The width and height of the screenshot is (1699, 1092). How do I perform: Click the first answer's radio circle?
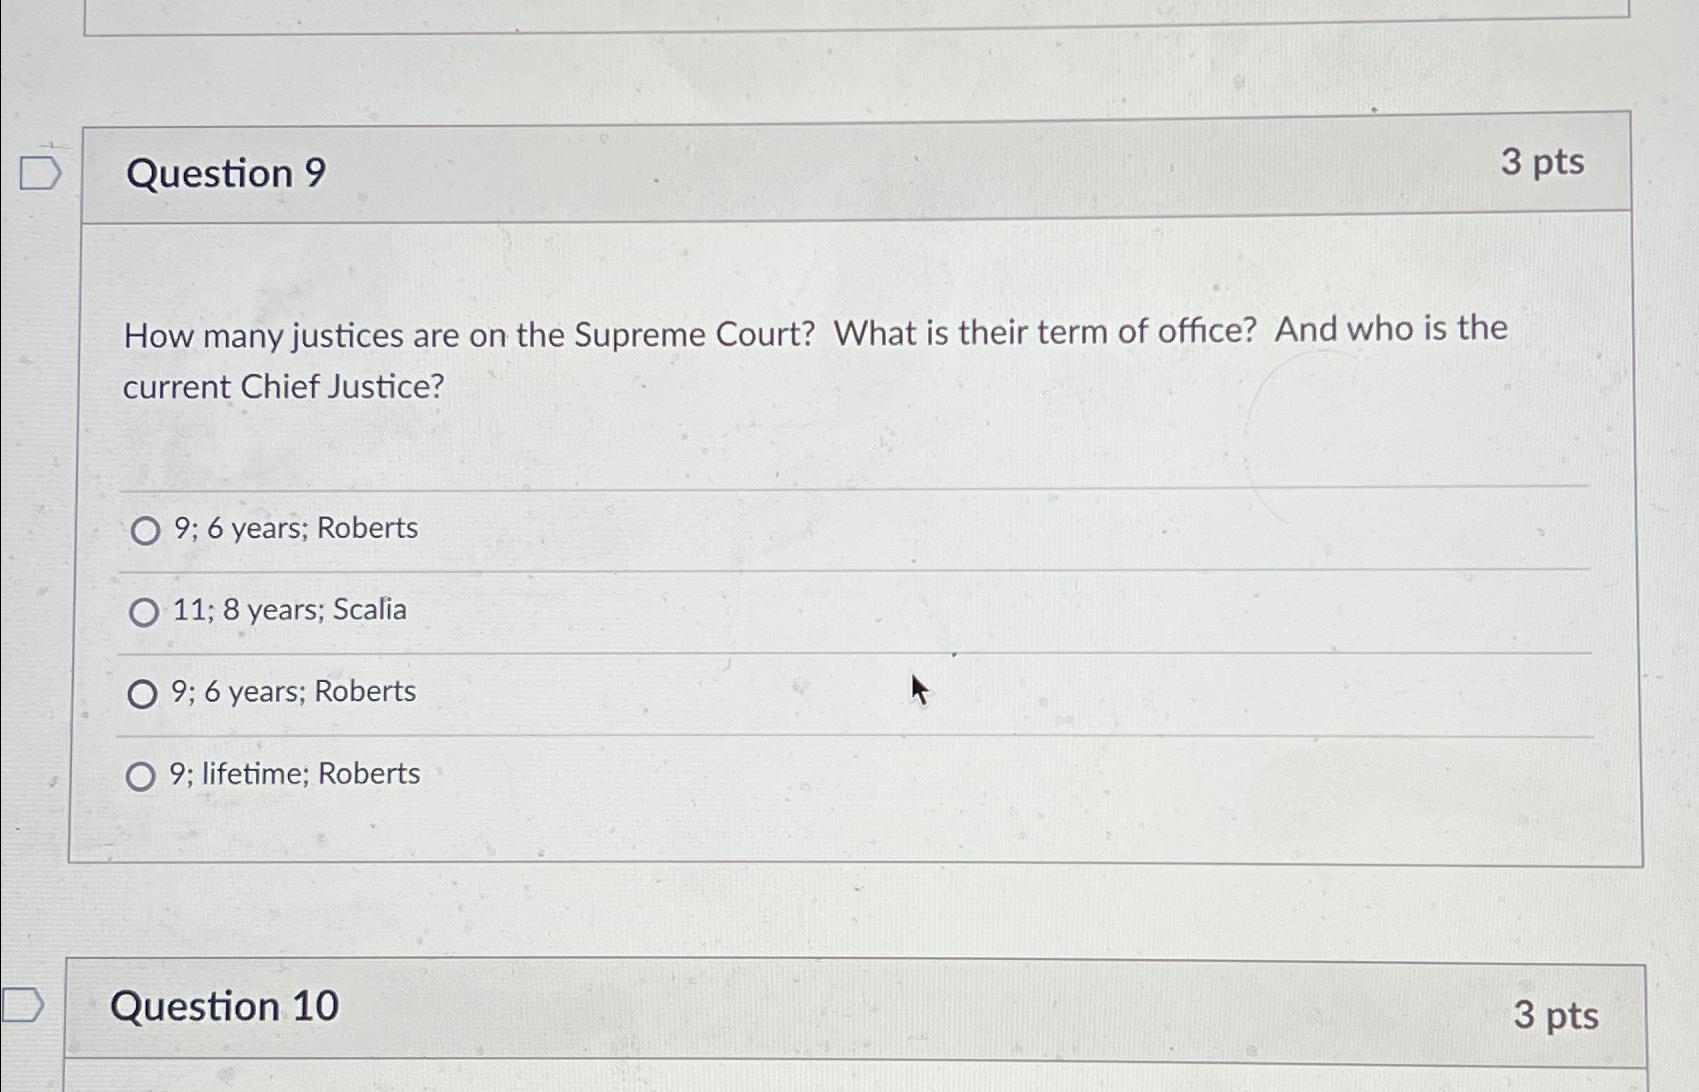[x=144, y=531]
